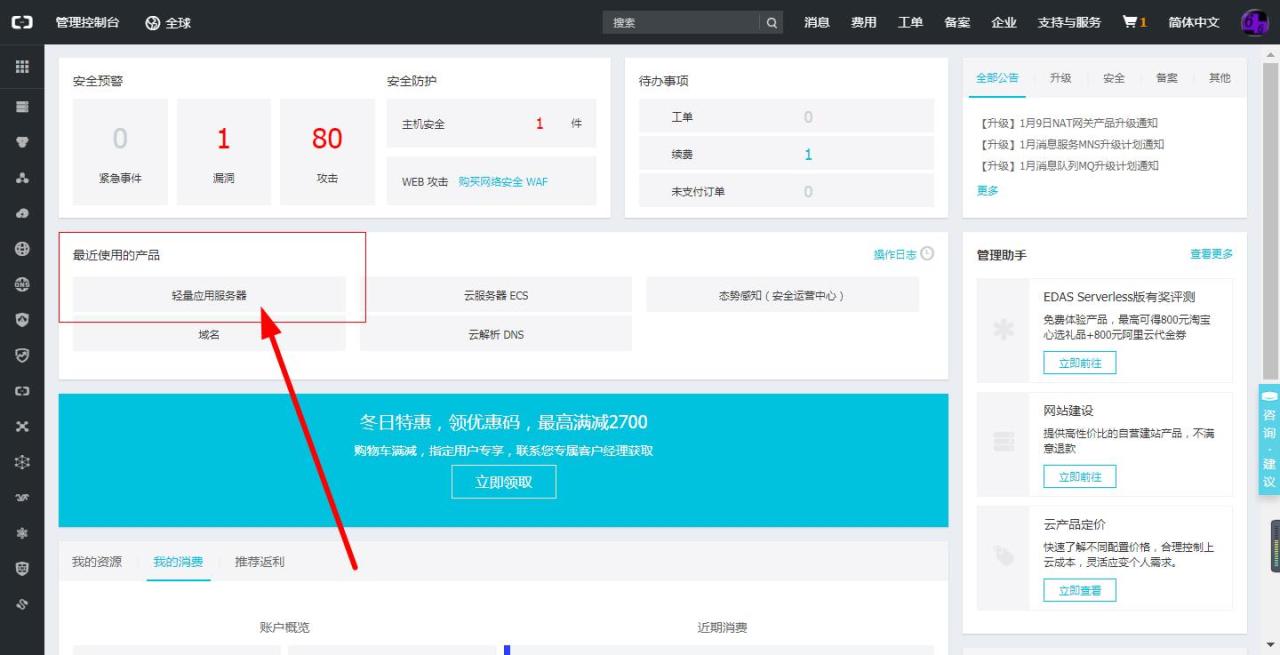The width and height of the screenshot is (1280, 655).
Task: Click the globe icon next to 全球
Action: click(x=152, y=22)
